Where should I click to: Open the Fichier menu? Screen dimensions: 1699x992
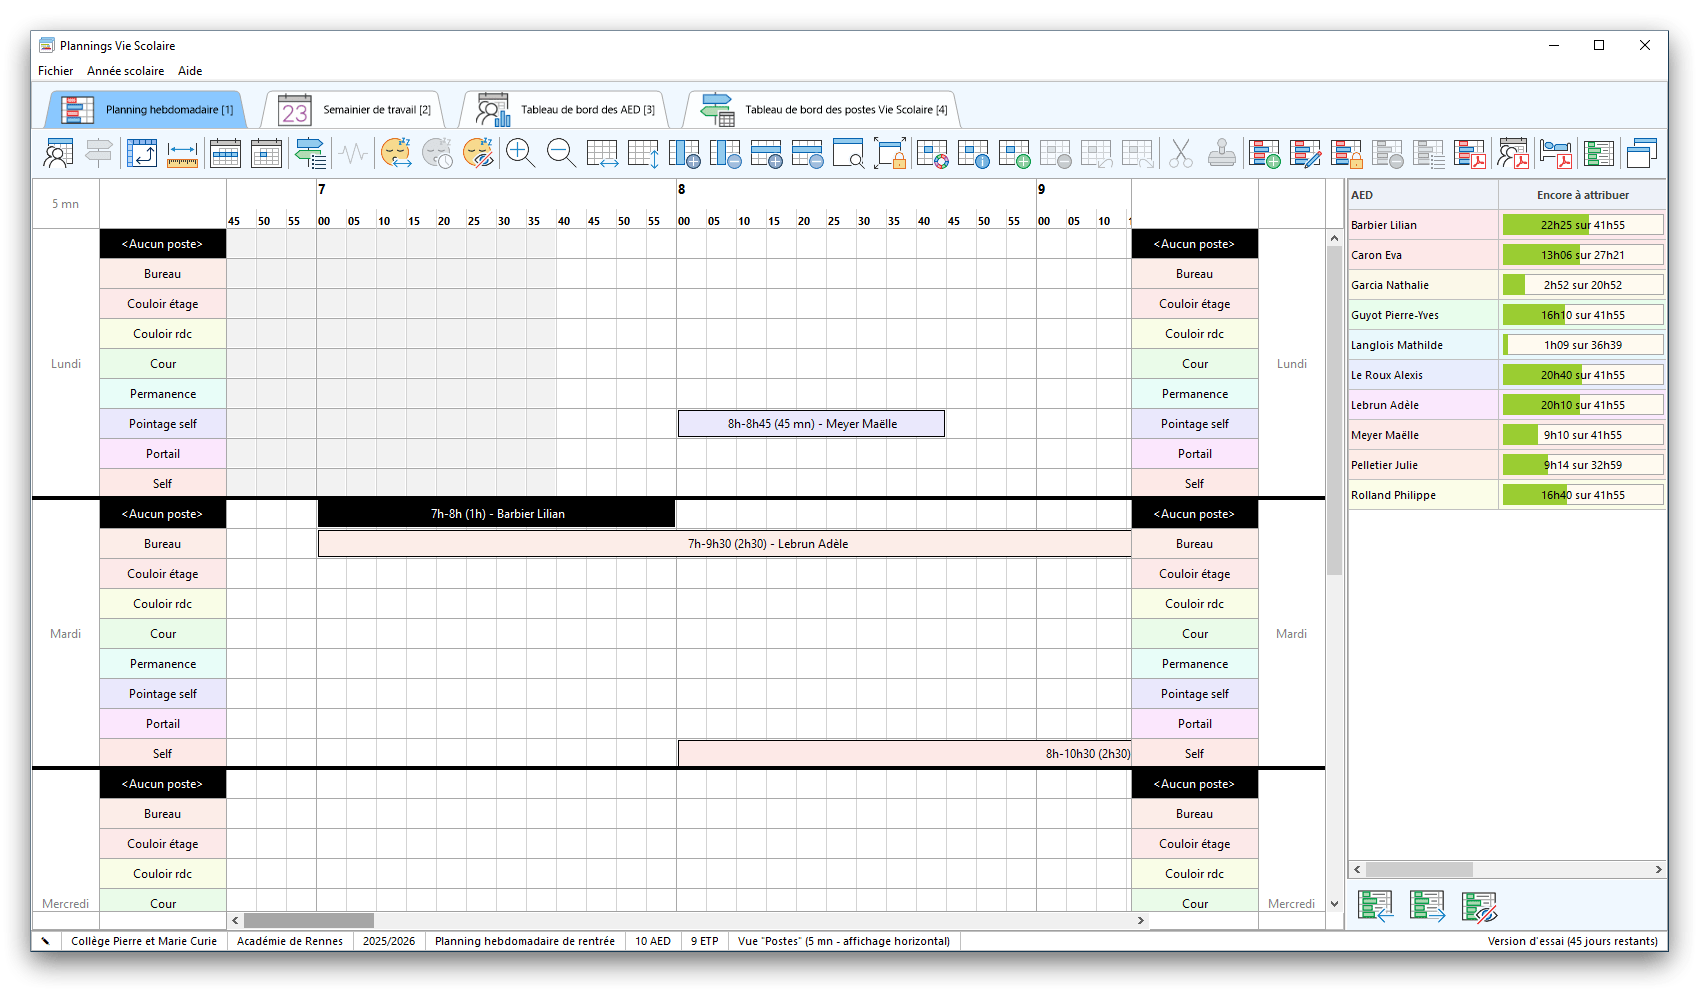pyautogui.click(x=55, y=71)
